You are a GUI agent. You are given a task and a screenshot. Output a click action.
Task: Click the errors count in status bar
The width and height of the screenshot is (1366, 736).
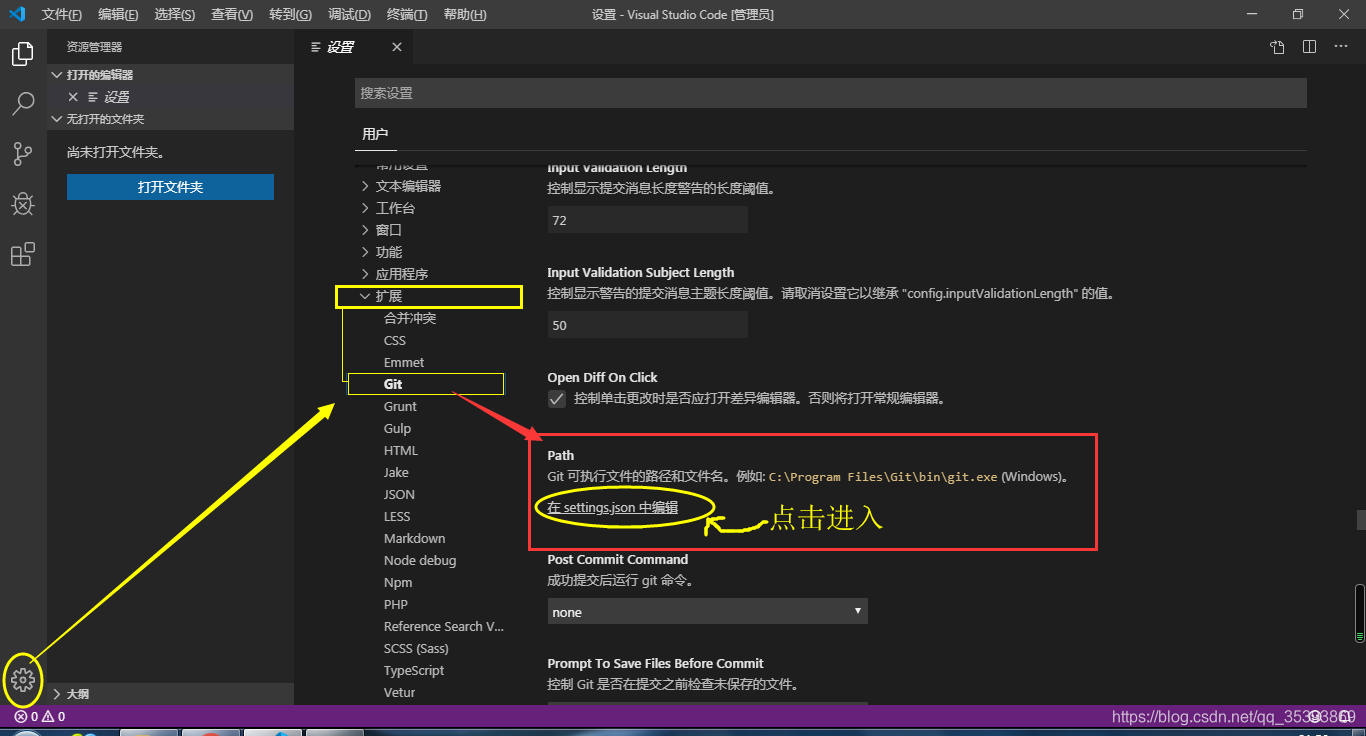coord(25,716)
